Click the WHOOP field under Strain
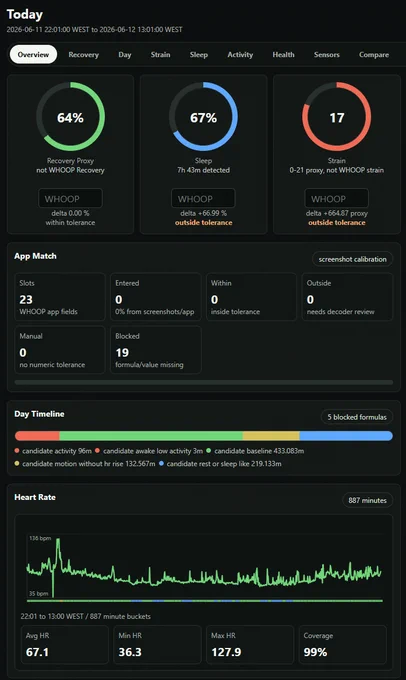The height and width of the screenshot is (680, 406). (x=337, y=199)
